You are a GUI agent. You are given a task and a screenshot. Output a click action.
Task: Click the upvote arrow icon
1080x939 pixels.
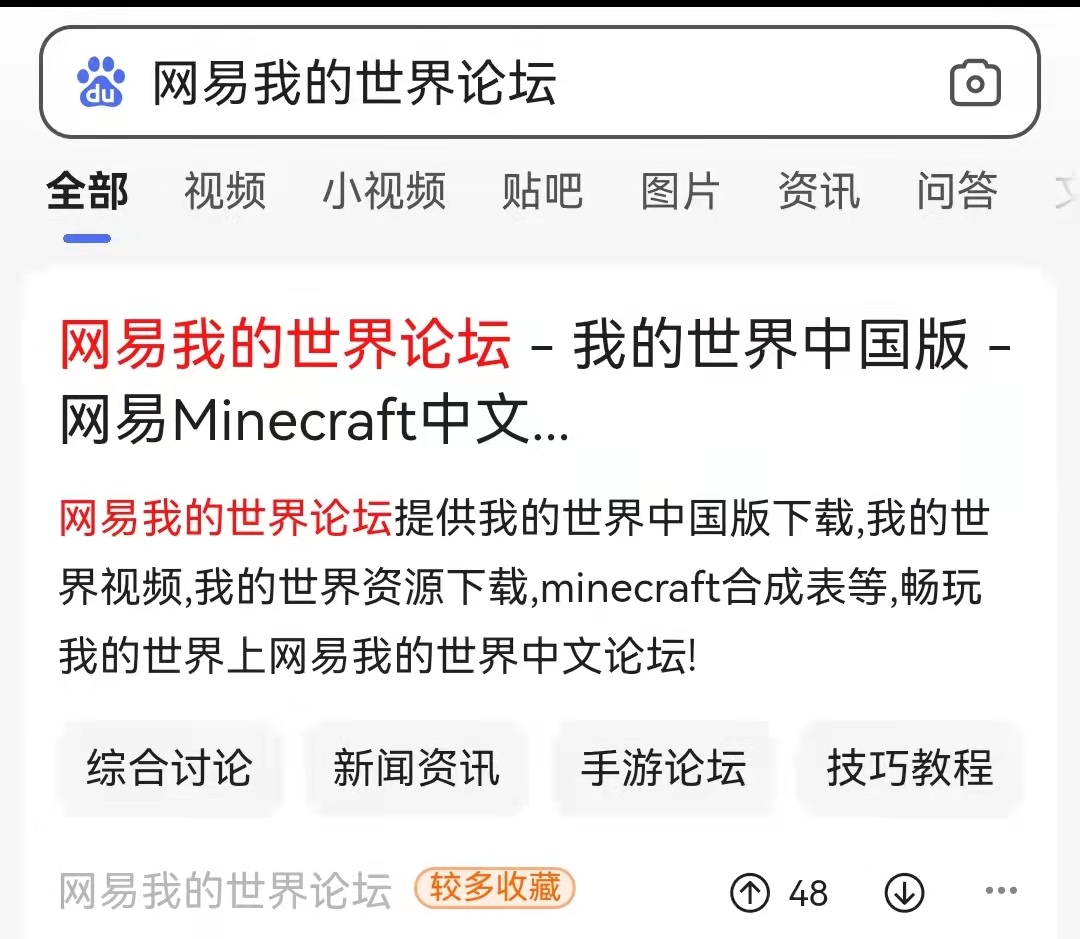pos(749,893)
